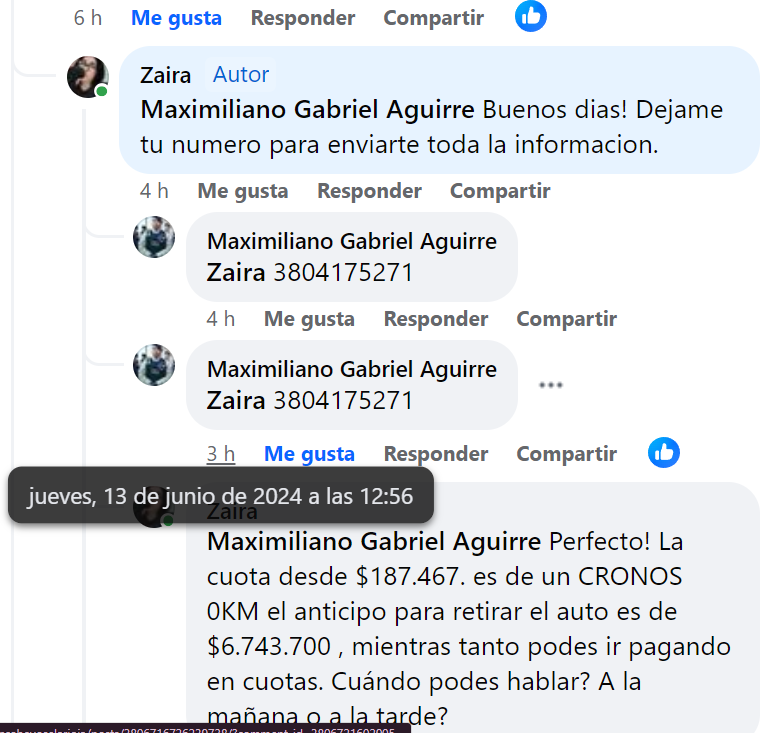
Task: Unlike the 3 h comment via Me gusta
Action: [309, 454]
